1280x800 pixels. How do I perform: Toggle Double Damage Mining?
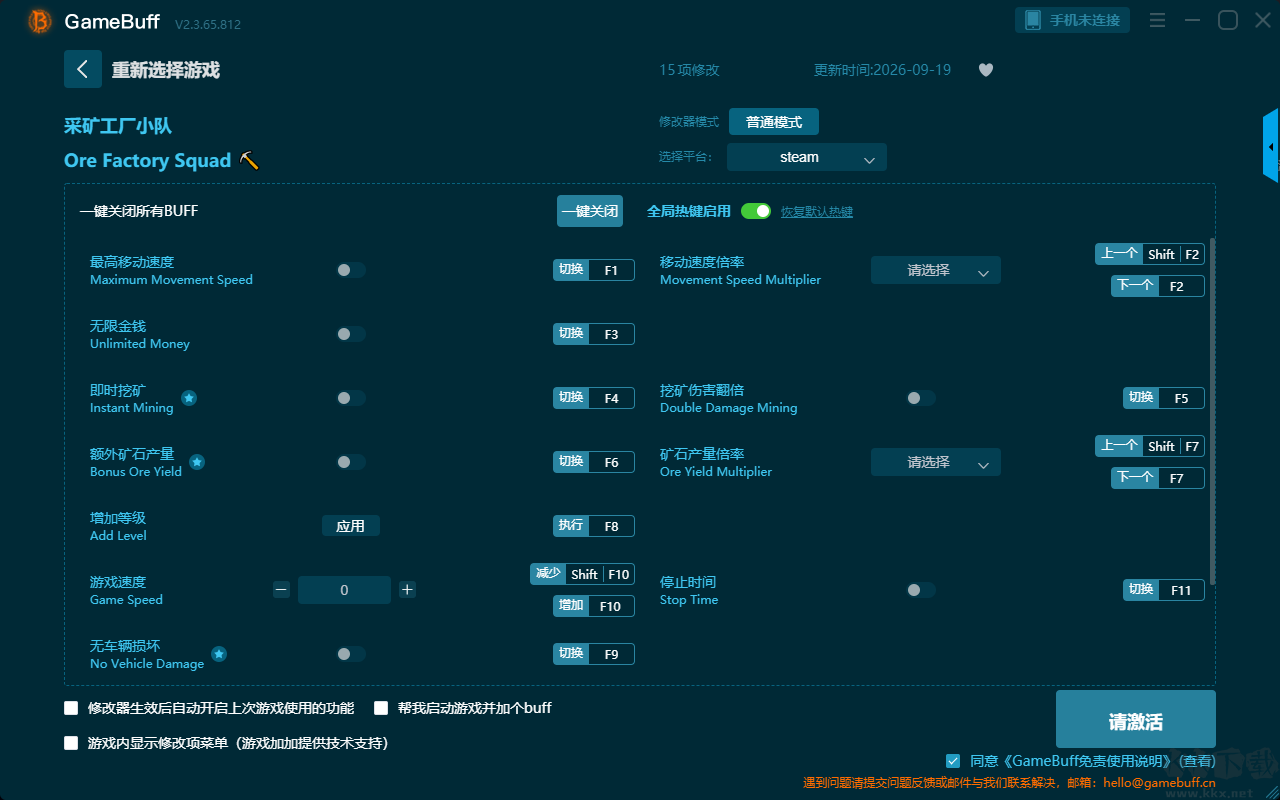(x=920, y=398)
